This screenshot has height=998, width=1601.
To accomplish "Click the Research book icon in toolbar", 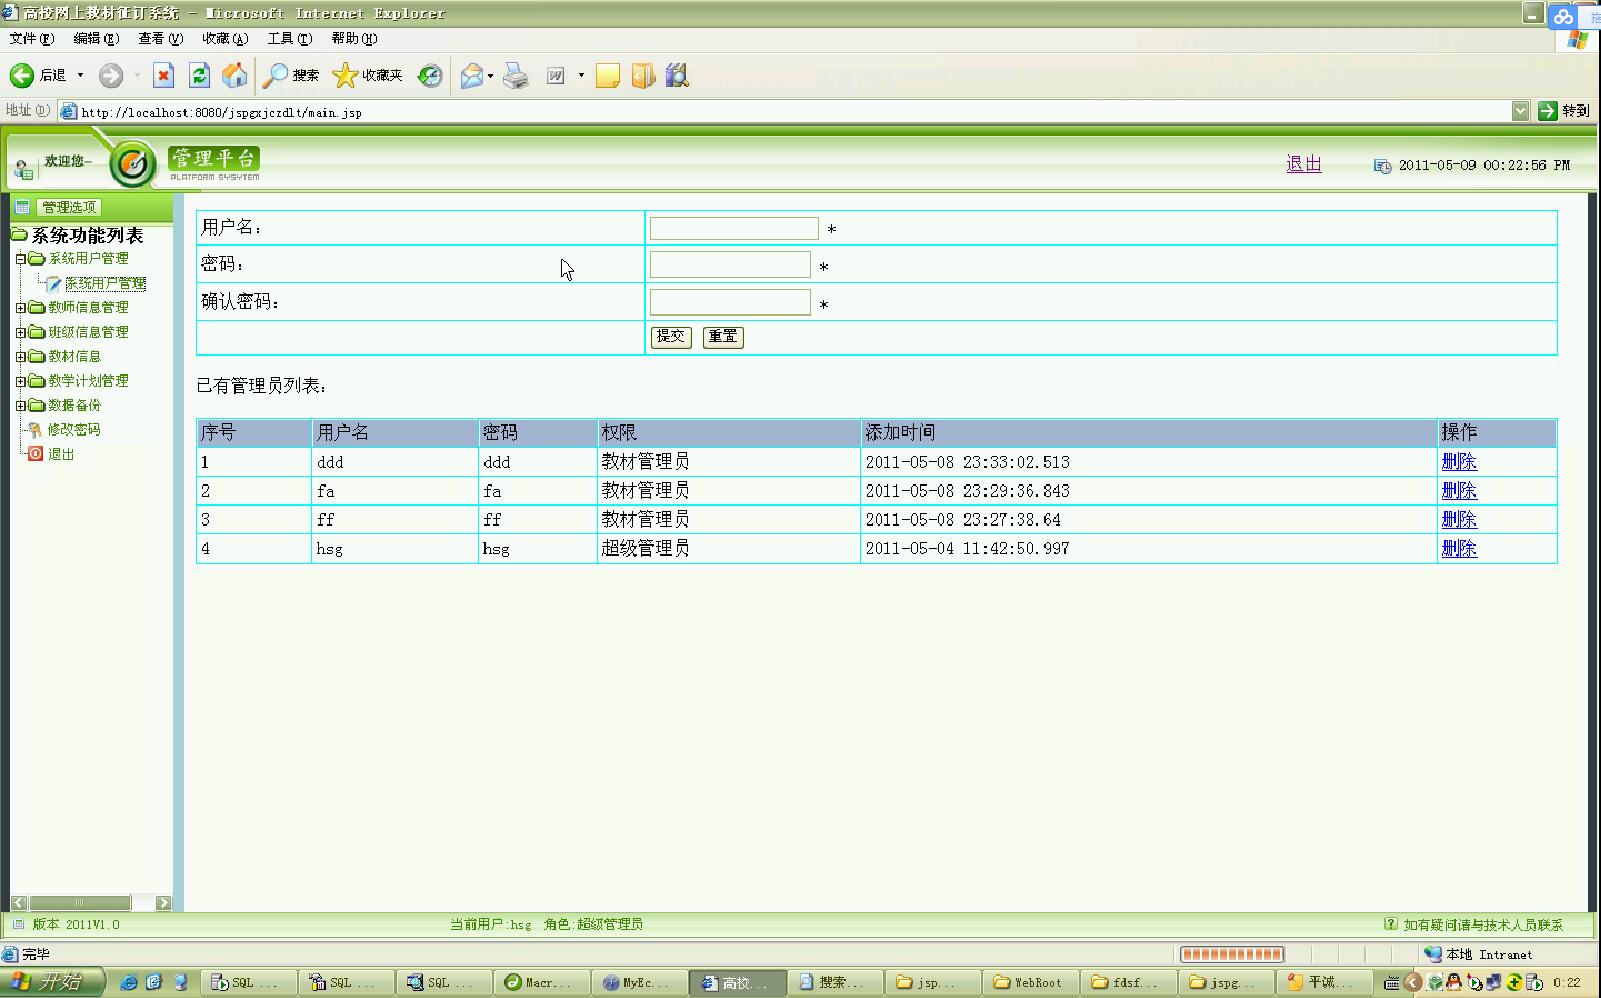I will coord(643,75).
